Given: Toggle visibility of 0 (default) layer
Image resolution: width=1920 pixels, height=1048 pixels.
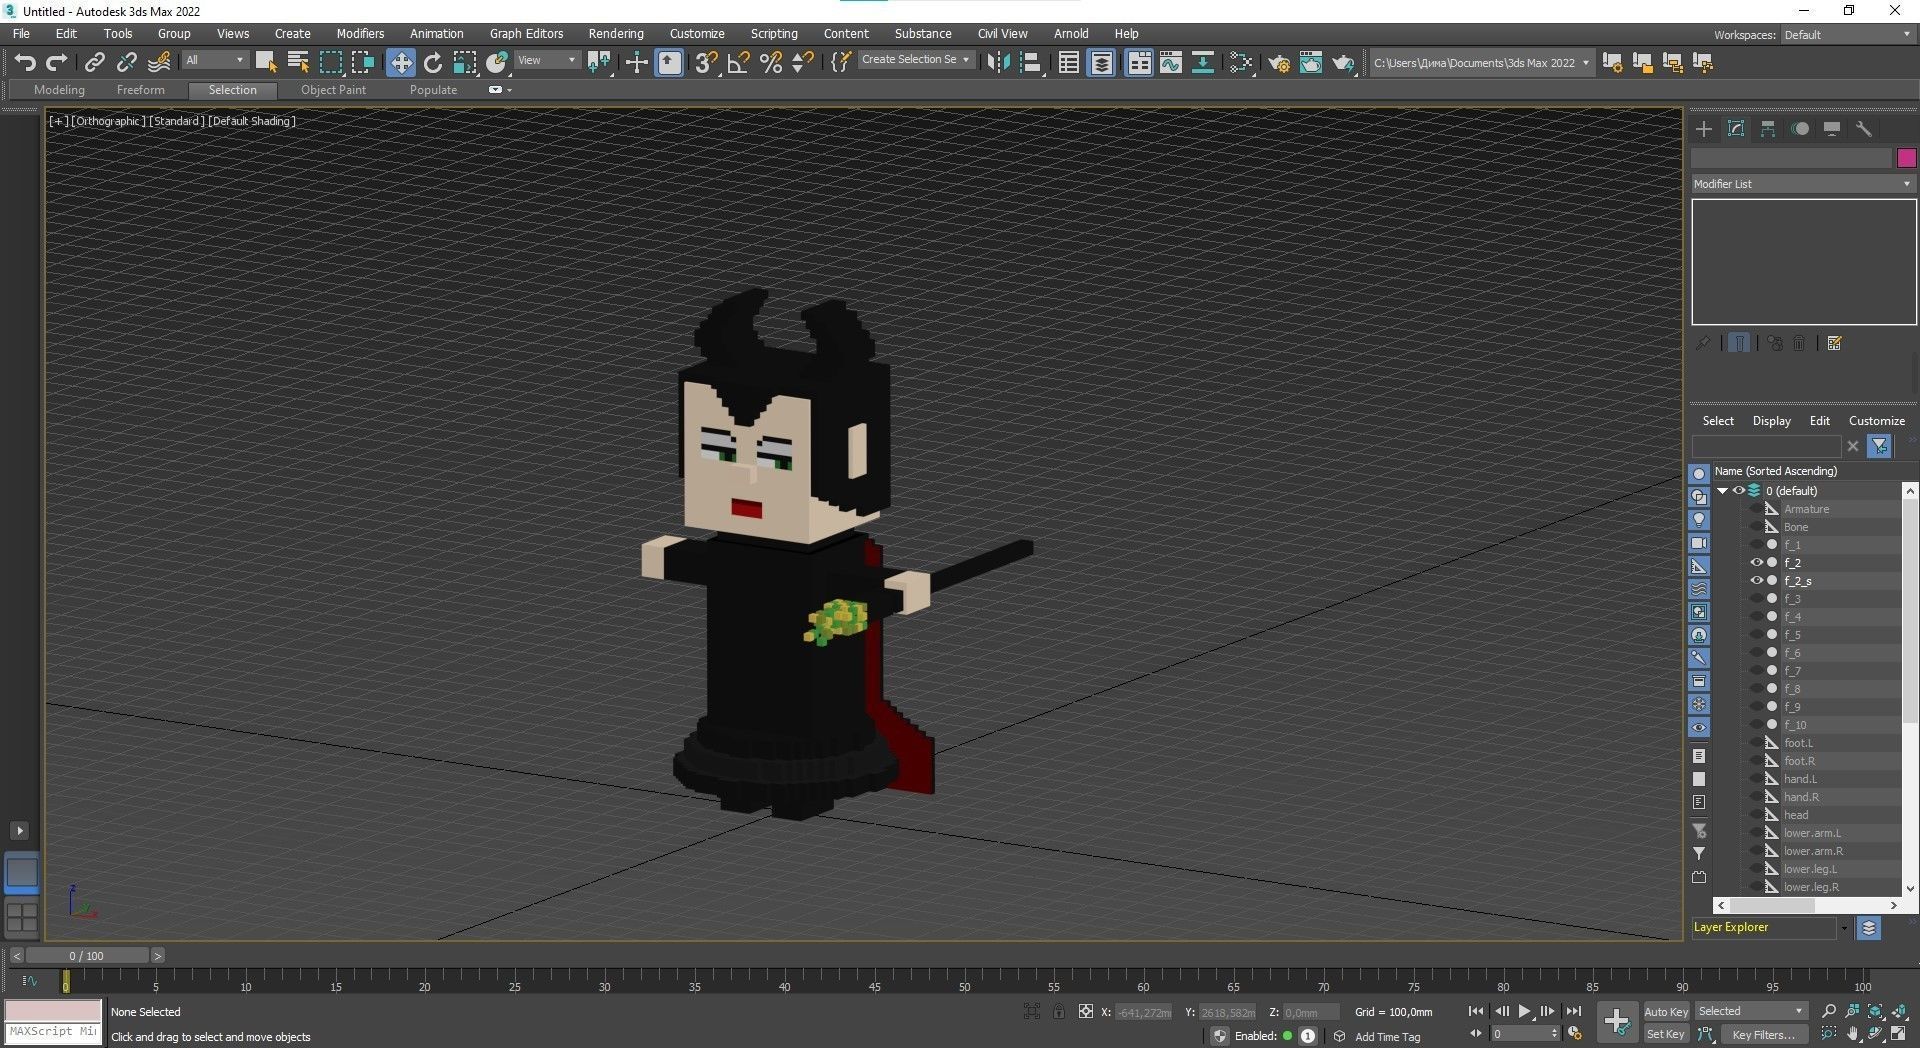Looking at the screenshot, I should pos(1739,491).
